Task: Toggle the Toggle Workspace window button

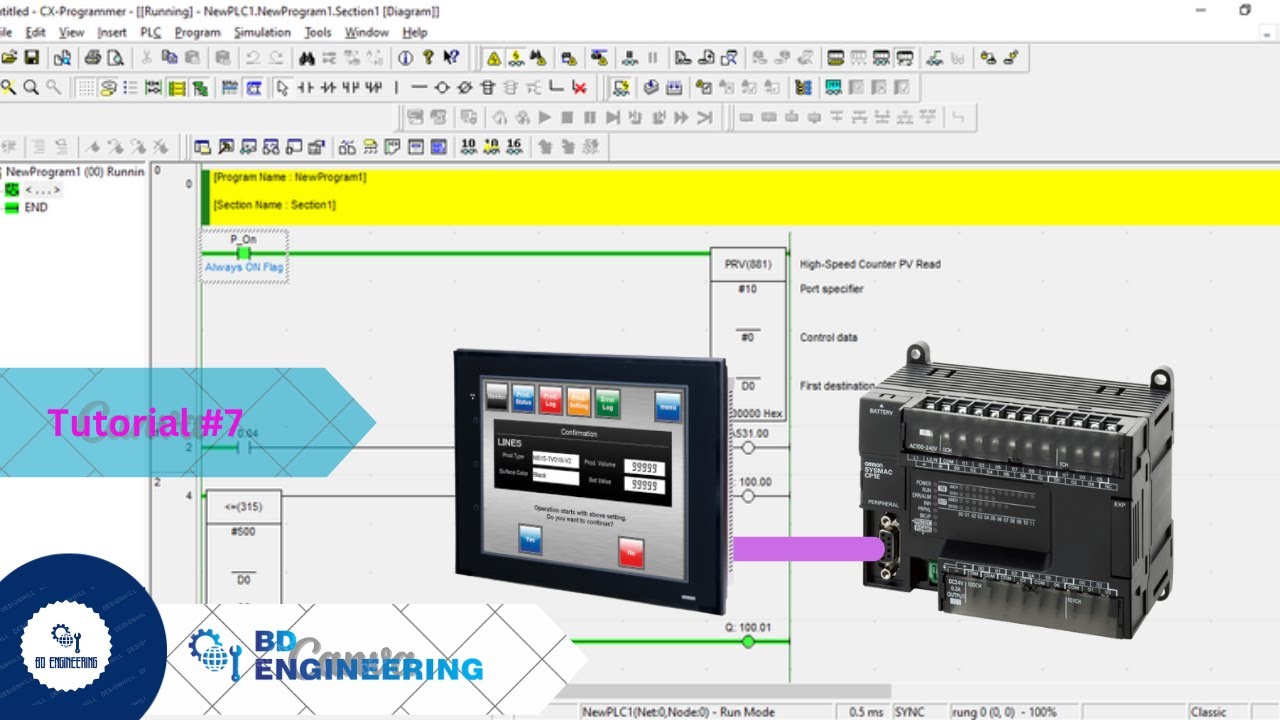Action: [x=203, y=146]
